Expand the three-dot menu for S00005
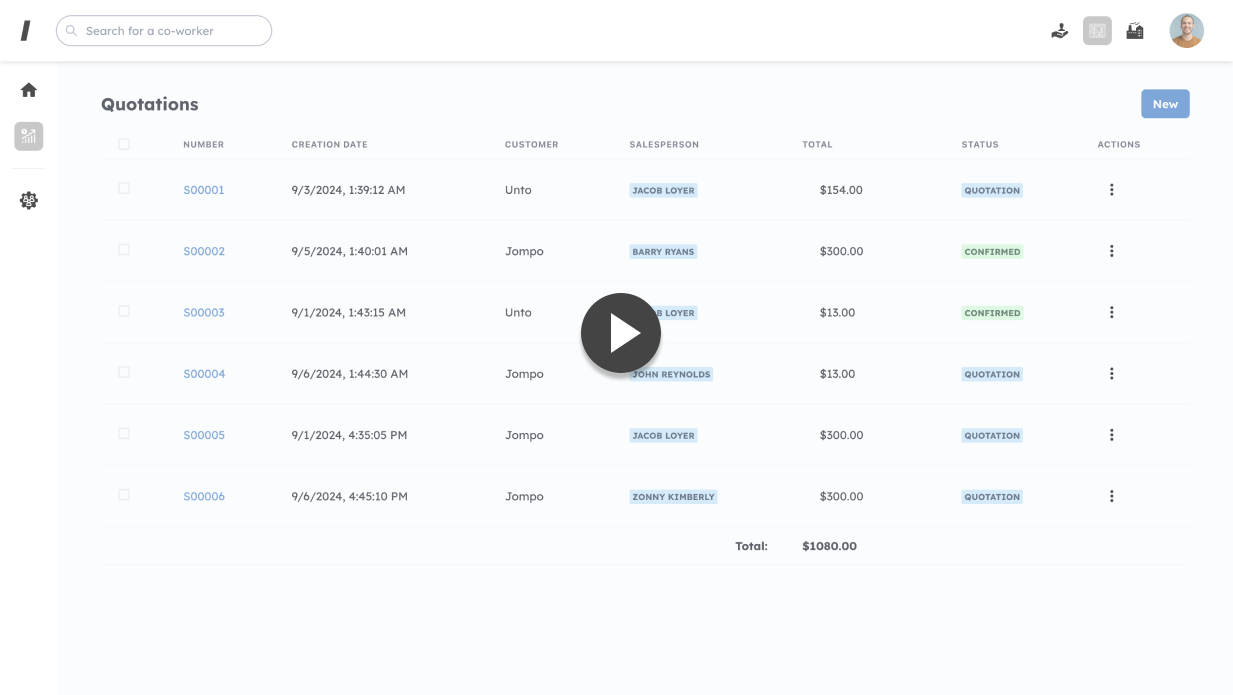This screenshot has width=1233, height=695. click(x=1111, y=435)
